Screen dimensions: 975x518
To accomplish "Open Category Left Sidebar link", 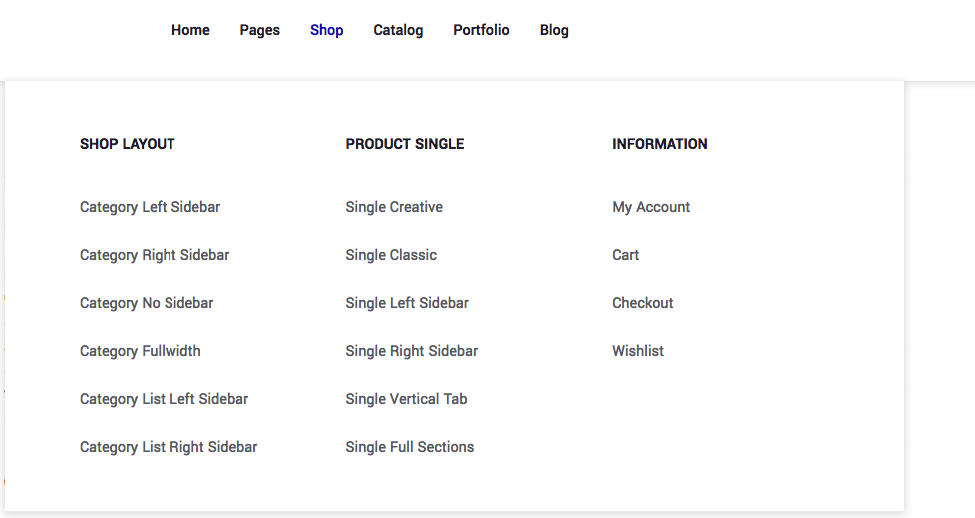I will [150, 207].
